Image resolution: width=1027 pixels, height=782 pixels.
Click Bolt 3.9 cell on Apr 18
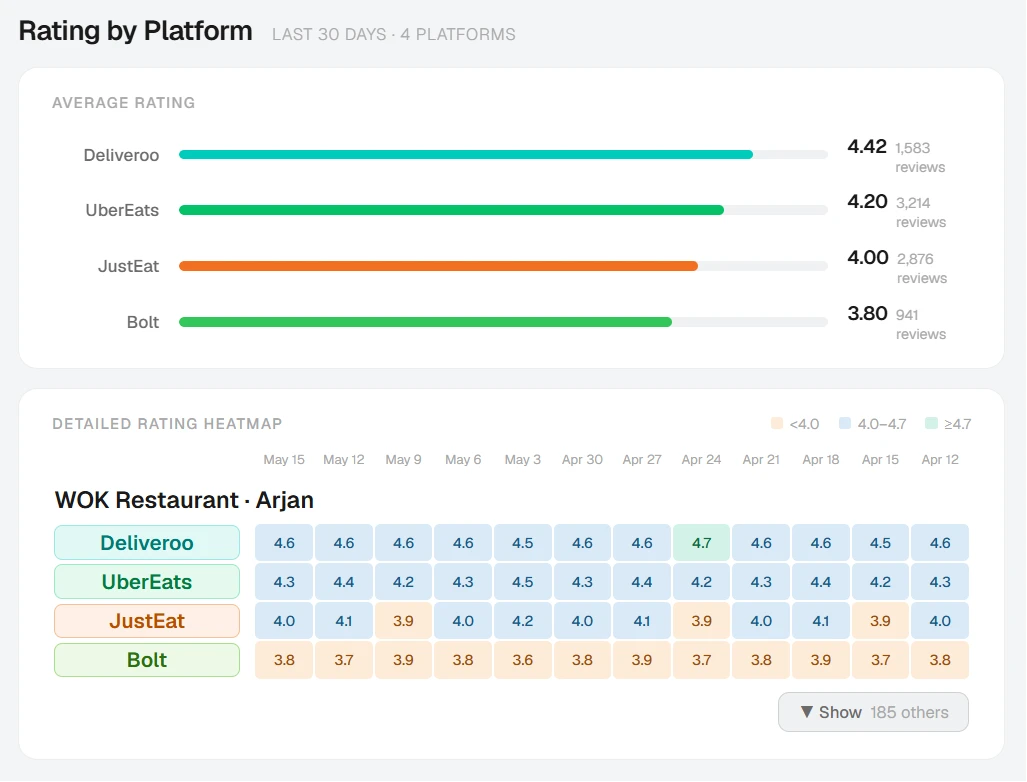[820, 660]
